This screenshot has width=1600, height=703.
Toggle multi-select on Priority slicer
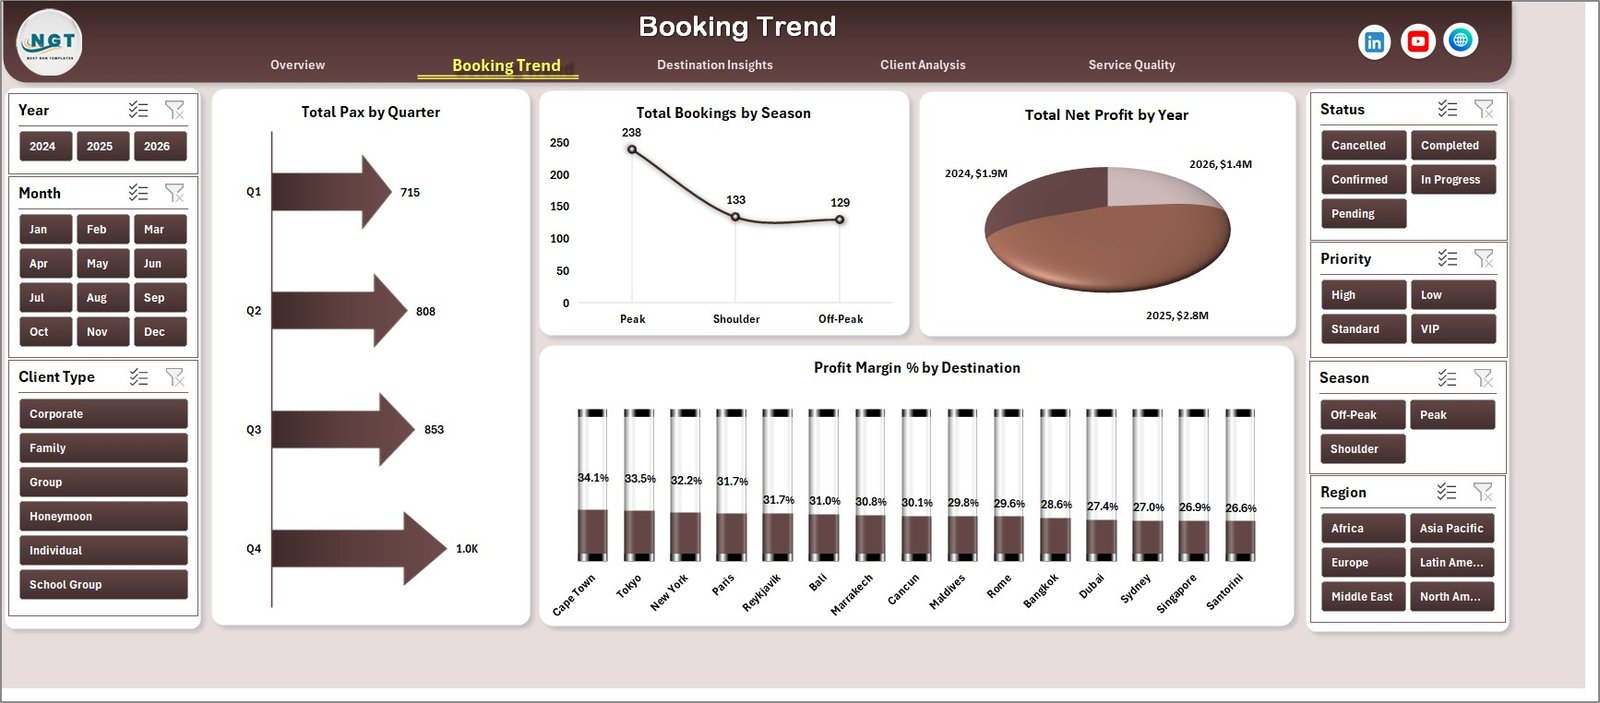coord(1447,258)
